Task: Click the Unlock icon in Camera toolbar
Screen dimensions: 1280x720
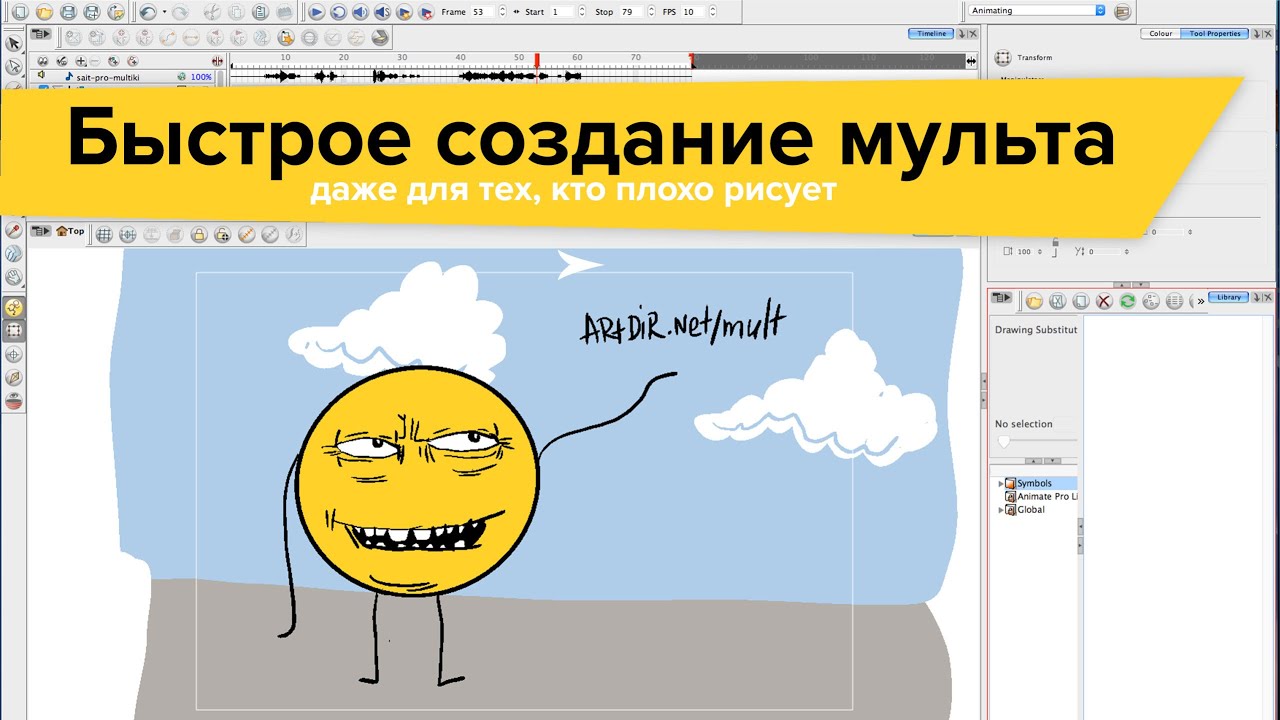Action: (x=222, y=235)
